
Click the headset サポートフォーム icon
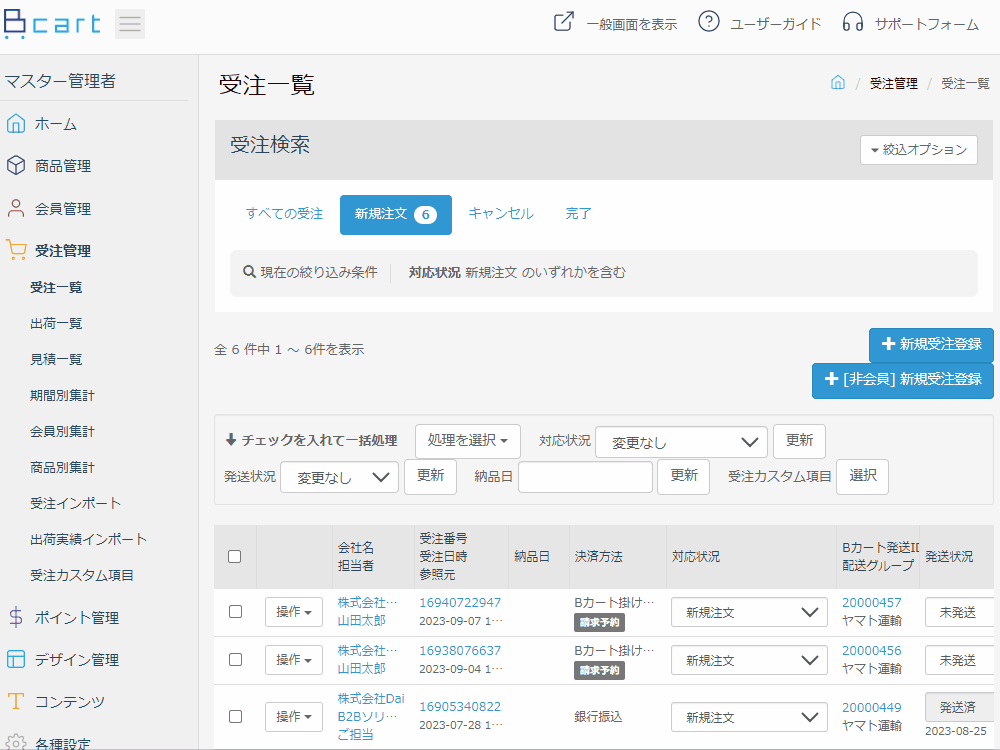point(853,22)
